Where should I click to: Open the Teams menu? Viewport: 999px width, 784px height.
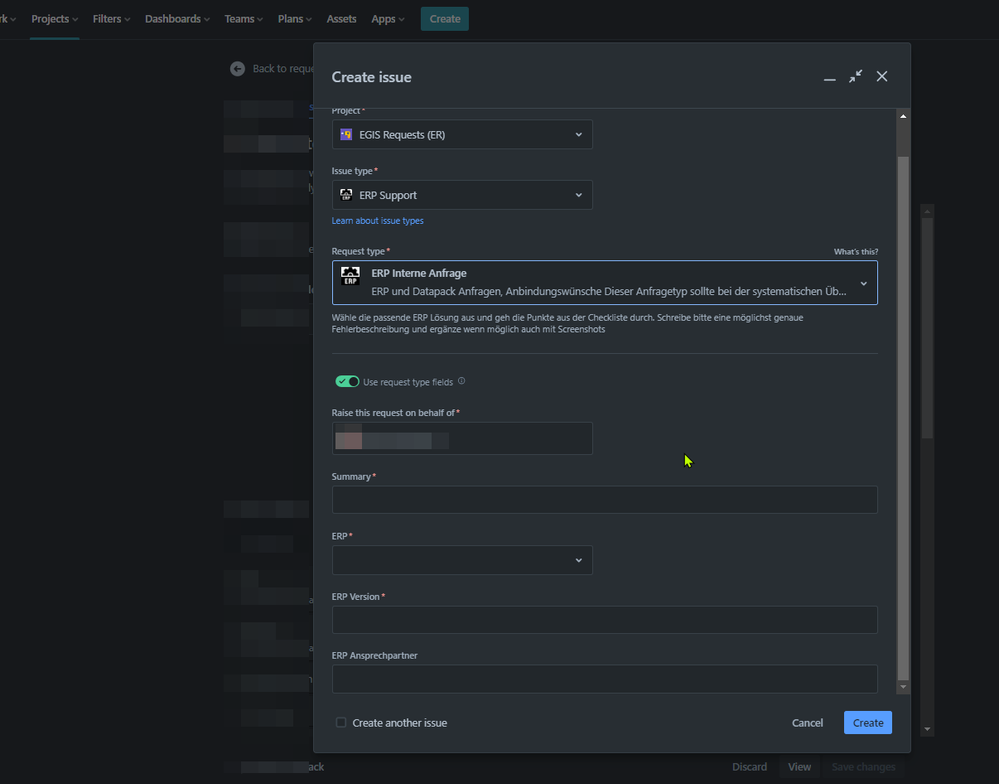click(x=243, y=19)
